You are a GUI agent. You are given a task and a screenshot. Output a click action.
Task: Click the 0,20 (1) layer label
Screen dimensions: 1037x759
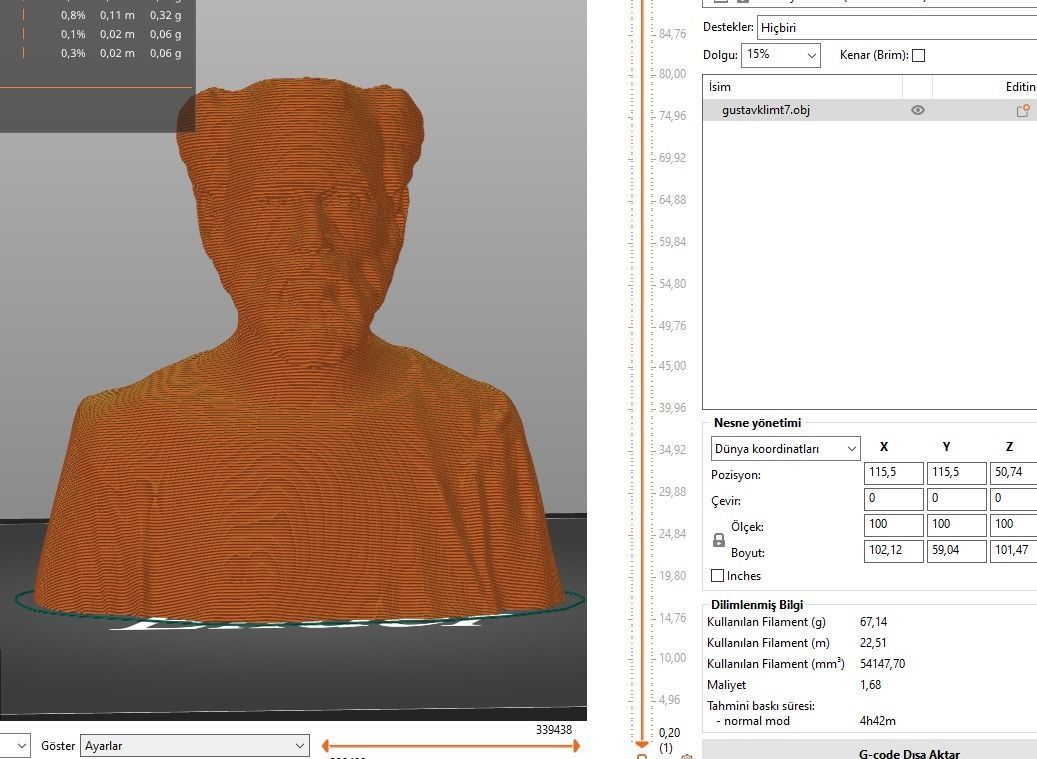669,740
